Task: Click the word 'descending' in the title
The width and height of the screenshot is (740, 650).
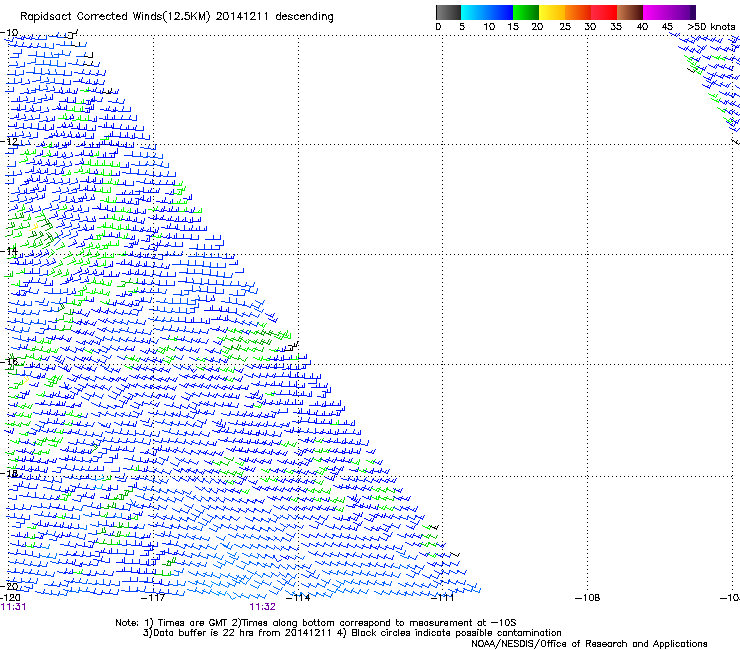Action: tap(304, 17)
